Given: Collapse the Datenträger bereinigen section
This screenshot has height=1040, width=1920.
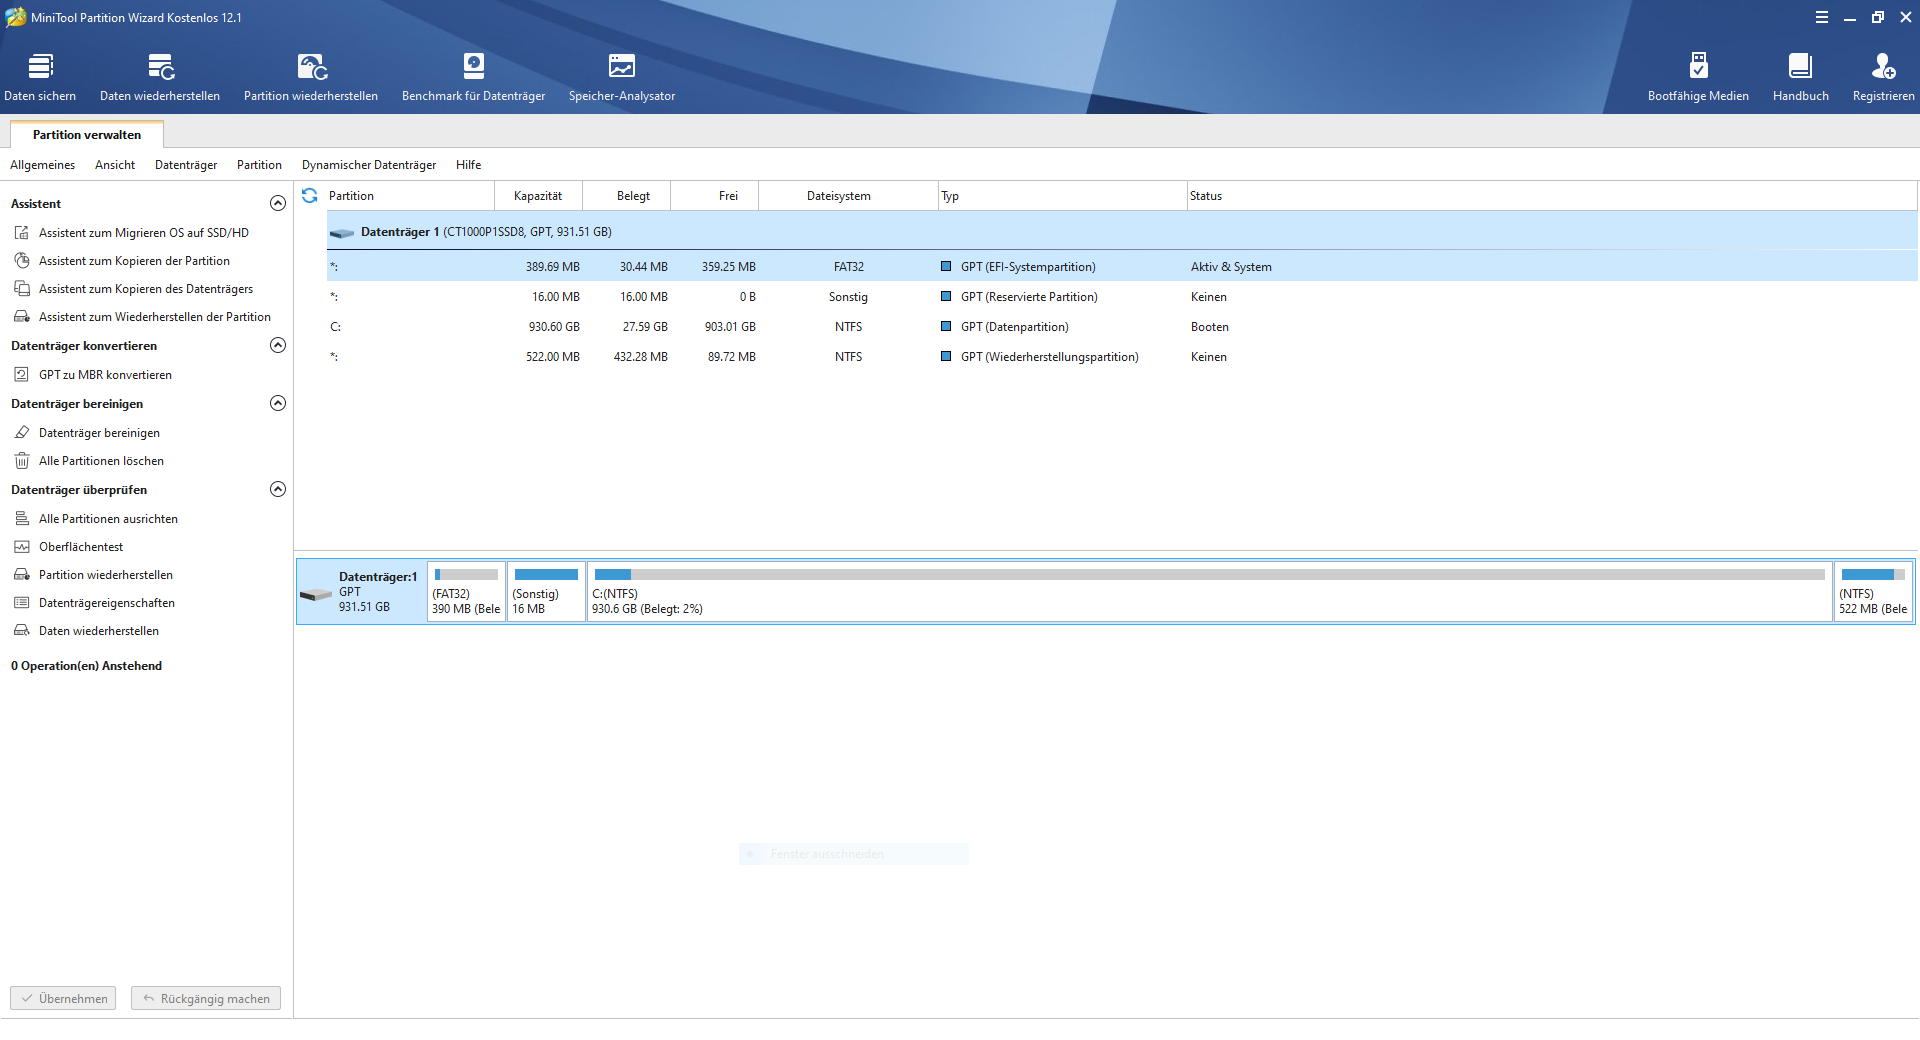Looking at the screenshot, I should click(x=278, y=403).
